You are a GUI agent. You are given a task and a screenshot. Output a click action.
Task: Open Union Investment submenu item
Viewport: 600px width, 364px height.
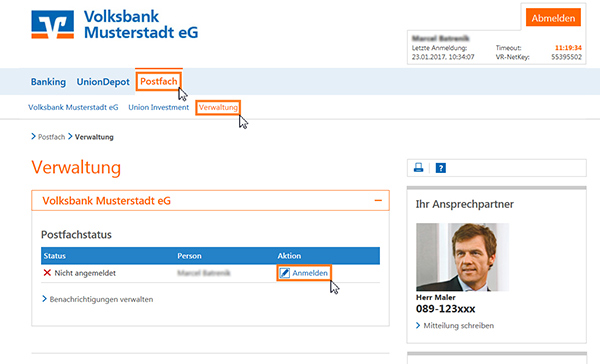click(x=158, y=108)
